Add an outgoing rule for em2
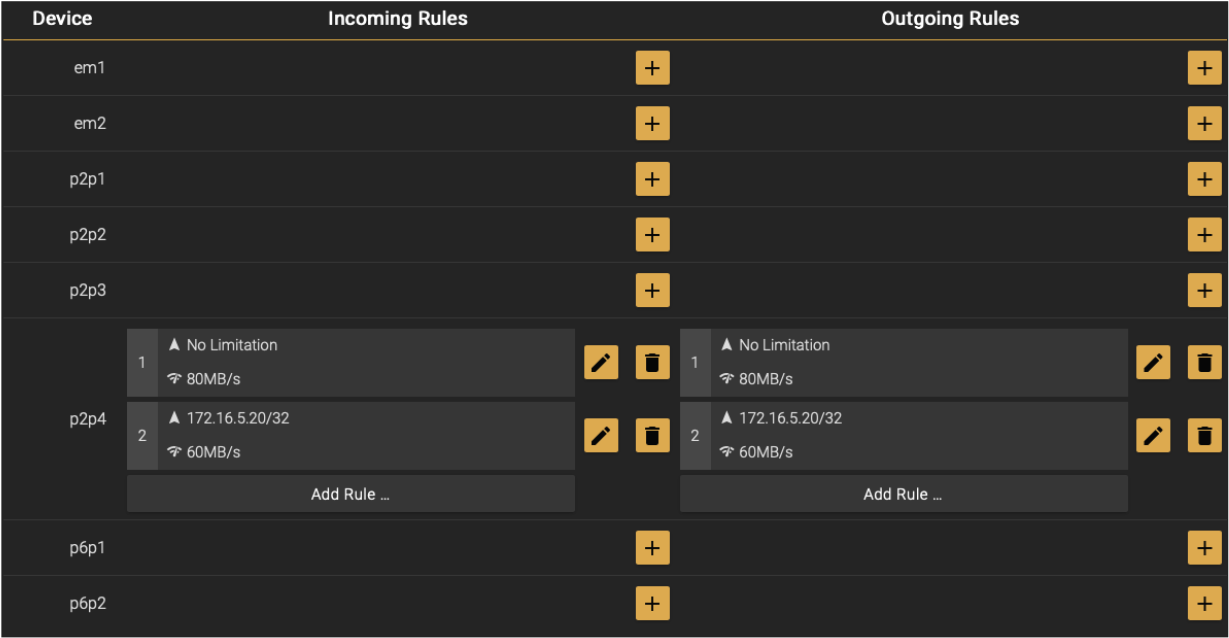 point(1204,124)
